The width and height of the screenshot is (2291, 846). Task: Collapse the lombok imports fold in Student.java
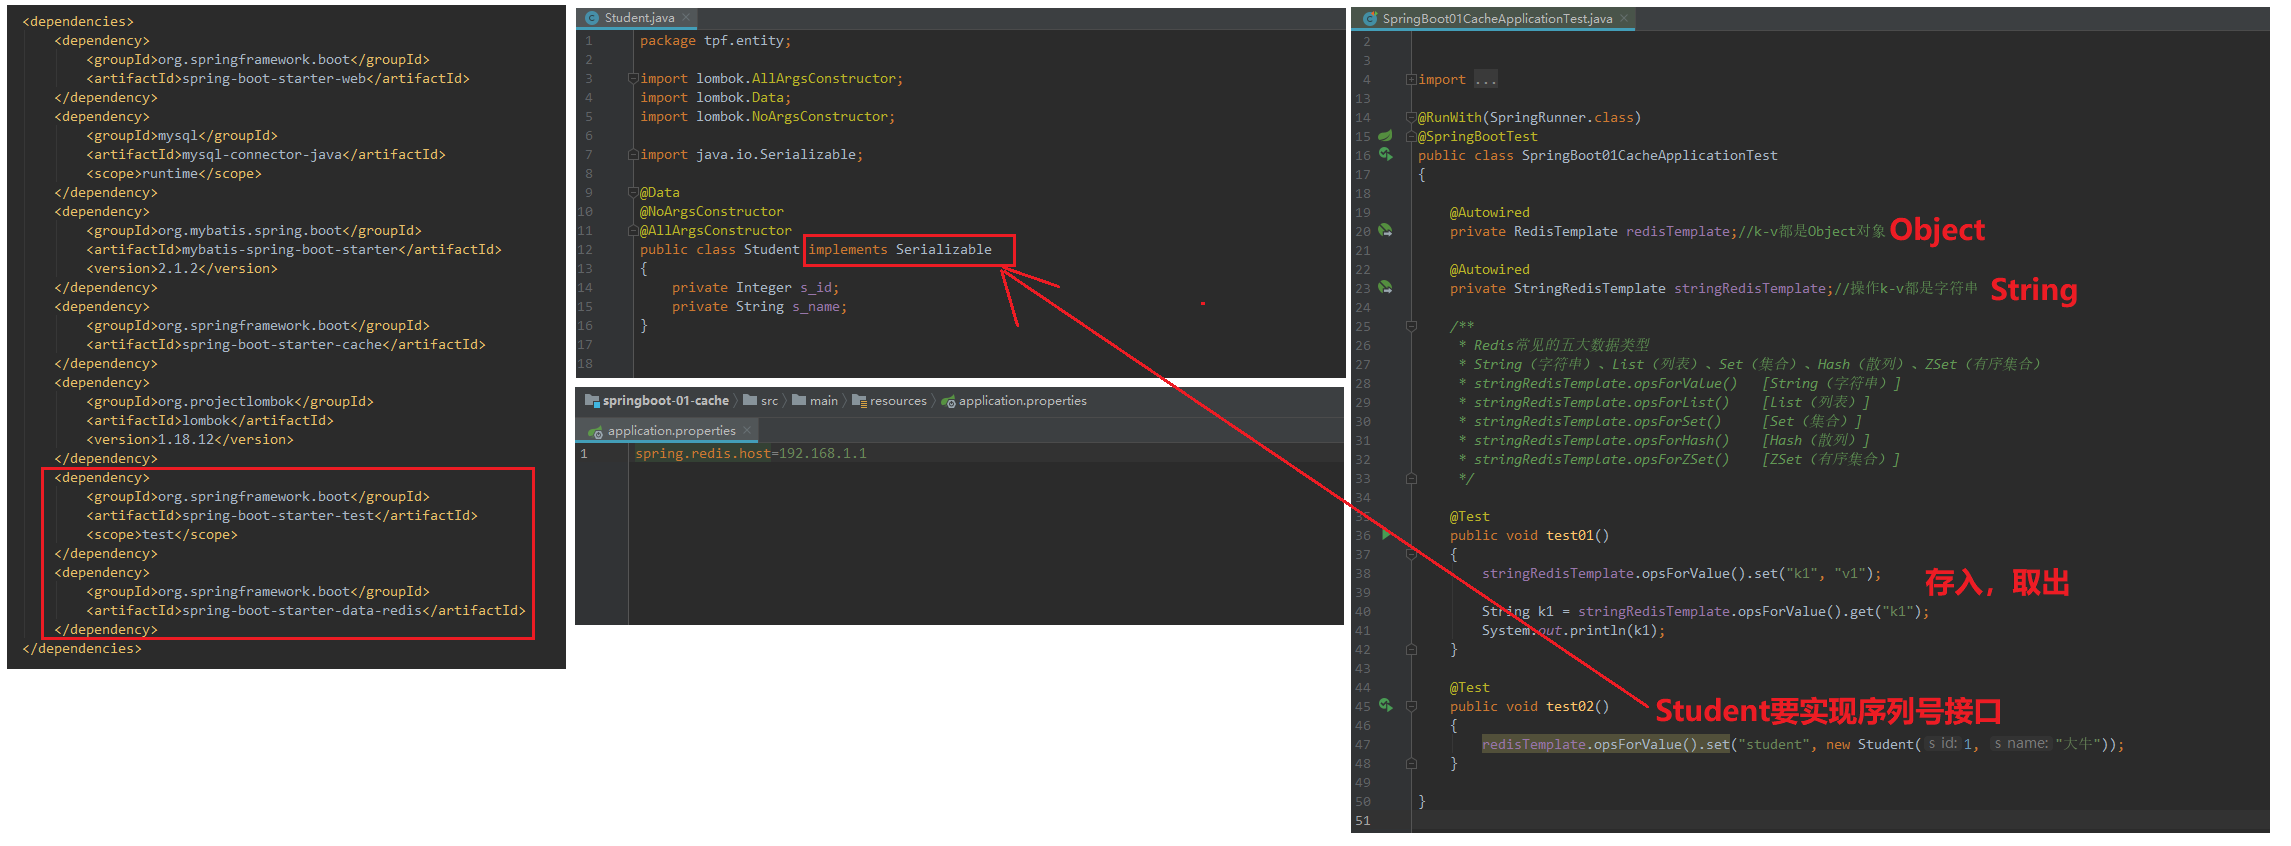coord(632,78)
